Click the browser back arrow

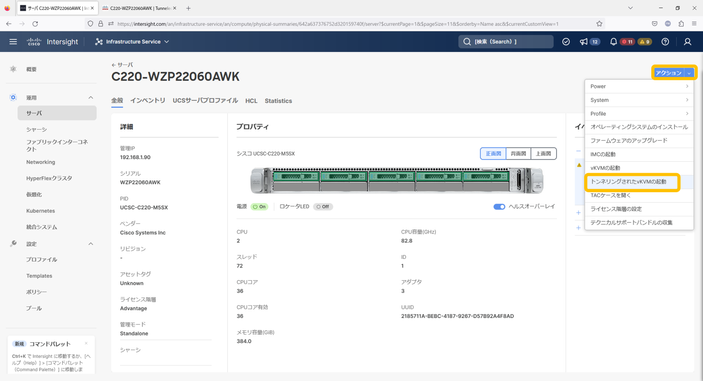9,24
